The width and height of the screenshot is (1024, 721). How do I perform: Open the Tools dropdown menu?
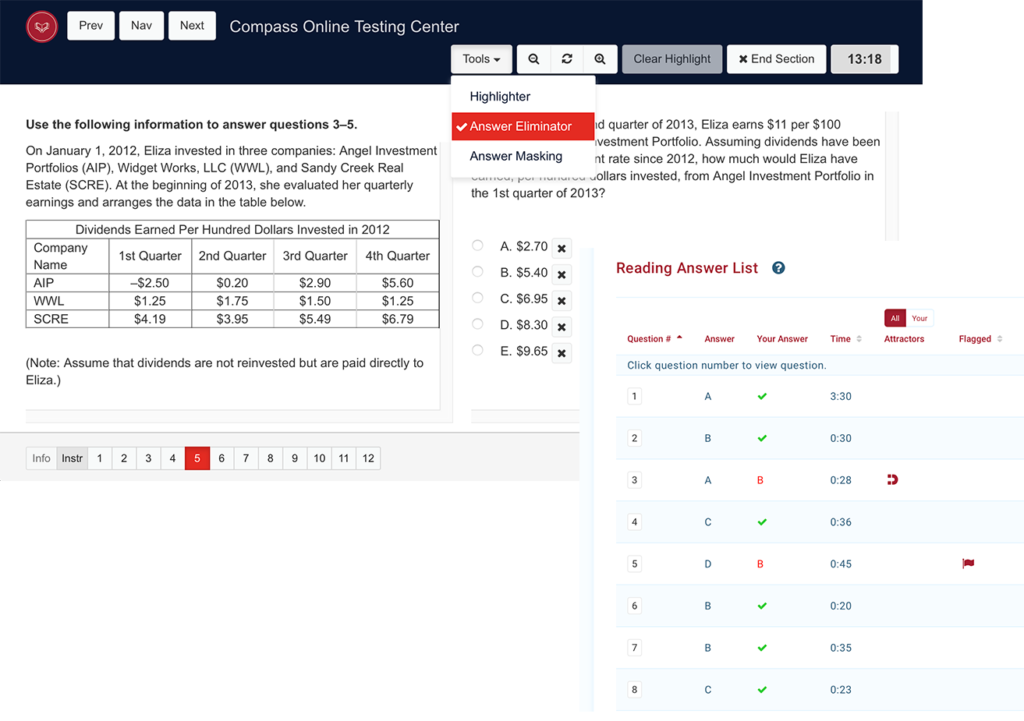481,59
